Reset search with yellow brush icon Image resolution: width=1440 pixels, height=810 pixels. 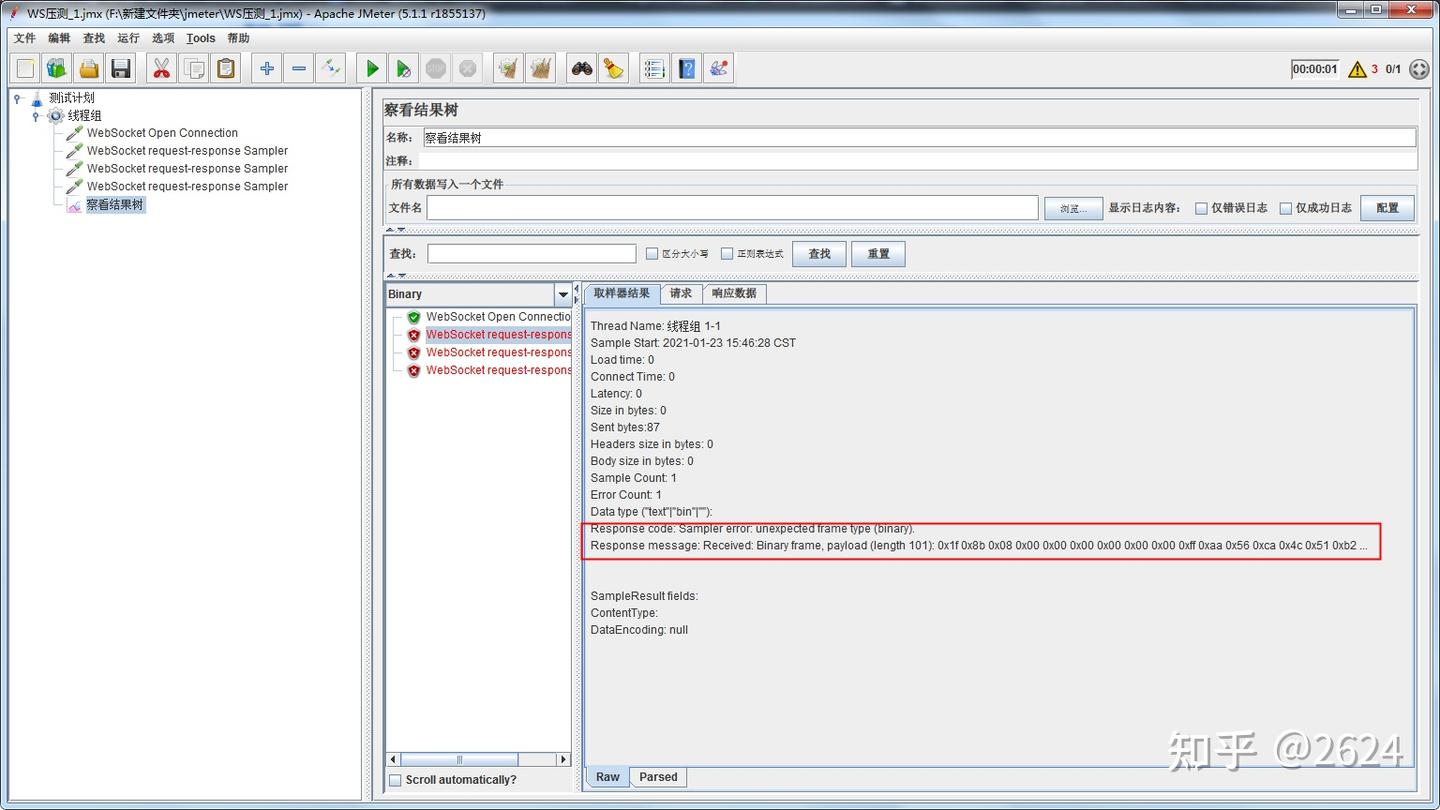click(614, 69)
